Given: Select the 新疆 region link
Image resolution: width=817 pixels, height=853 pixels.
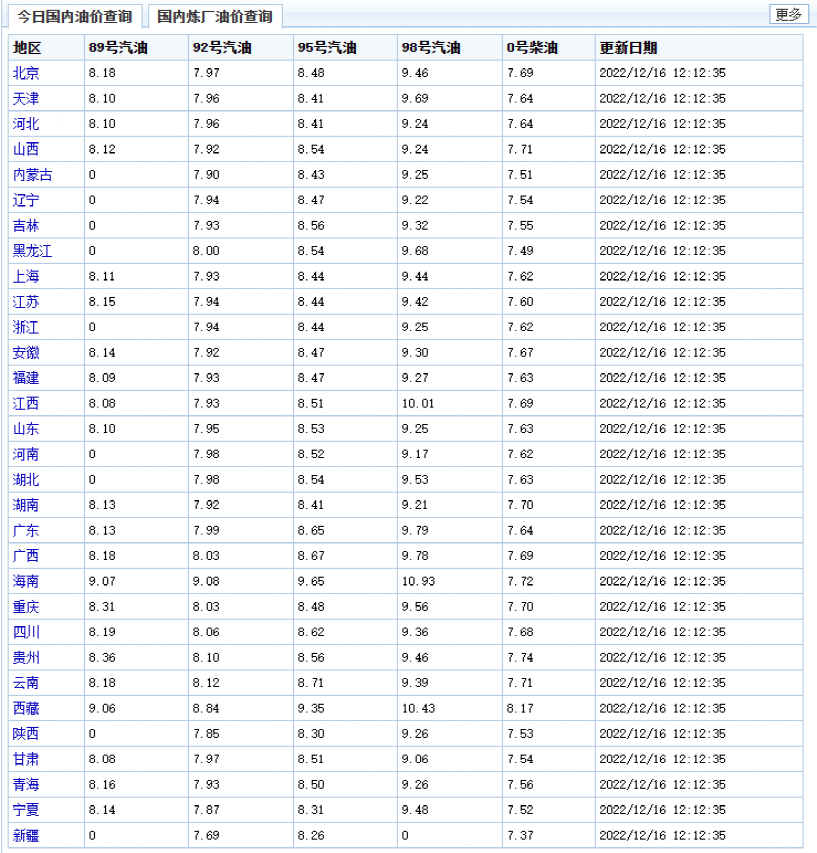Looking at the screenshot, I should pyautogui.click(x=26, y=835).
